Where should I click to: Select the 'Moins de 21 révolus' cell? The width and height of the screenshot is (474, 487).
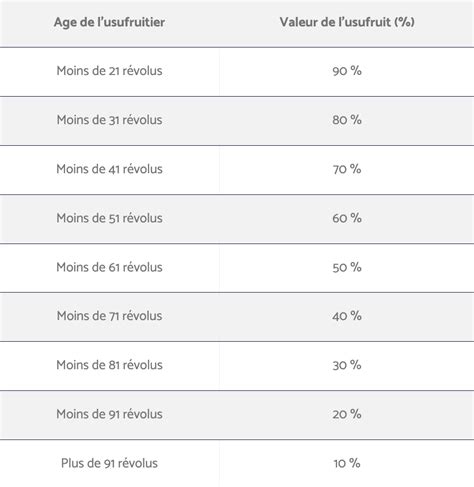(x=109, y=71)
